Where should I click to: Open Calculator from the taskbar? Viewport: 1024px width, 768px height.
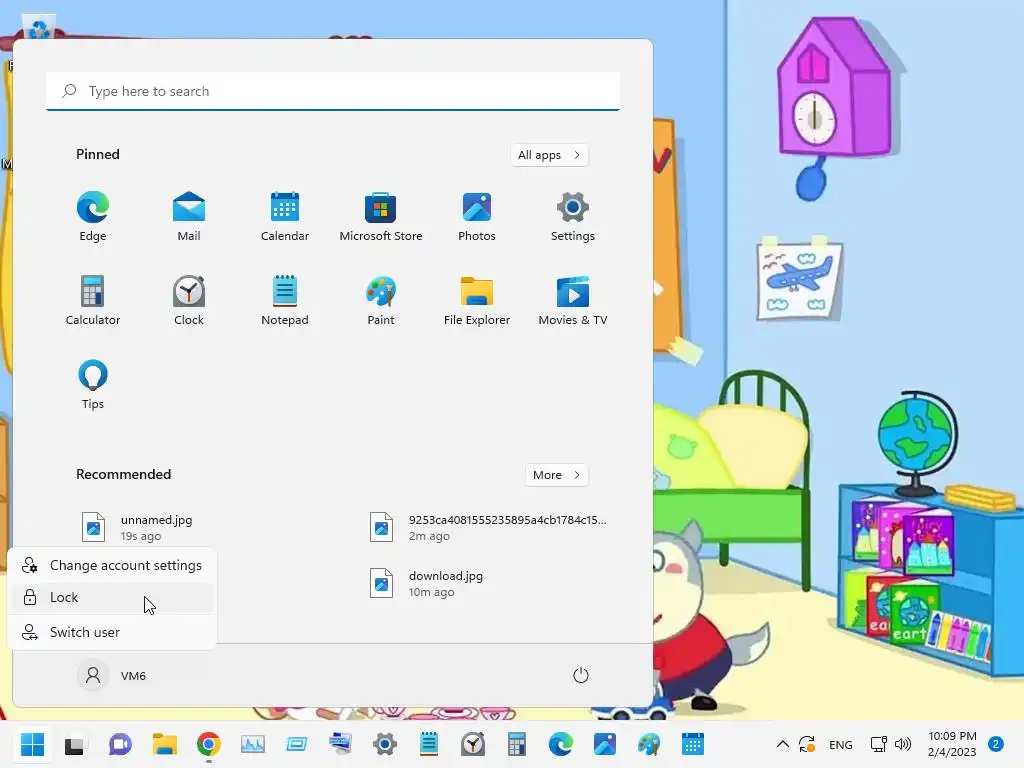(x=517, y=744)
